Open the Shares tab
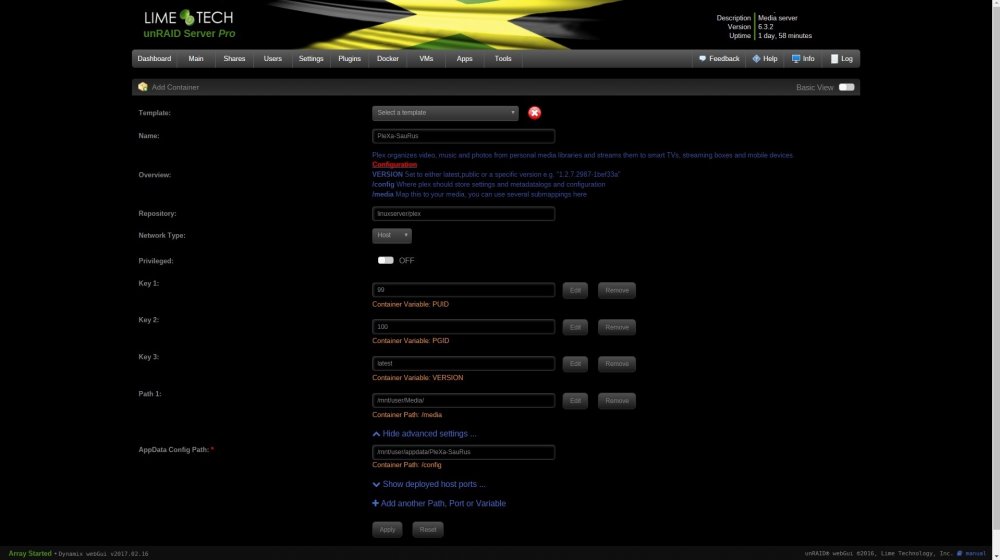1000x560 pixels. pyautogui.click(x=234, y=59)
